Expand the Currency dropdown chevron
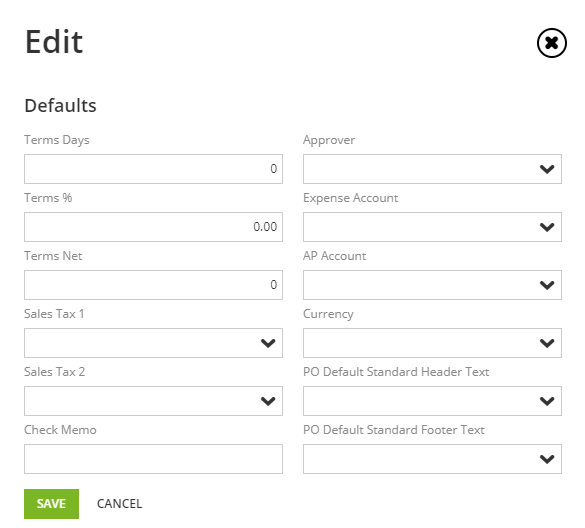The height and width of the screenshot is (528, 585). [547, 343]
